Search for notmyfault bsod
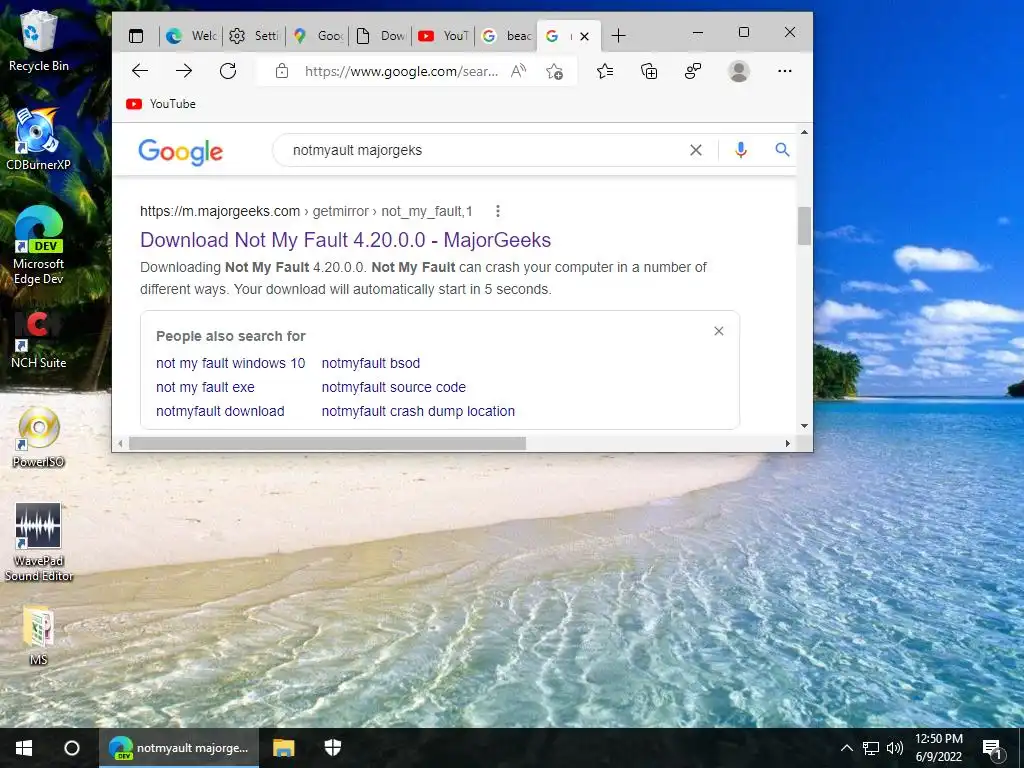Image resolution: width=1024 pixels, height=768 pixels. (x=371, y=363)
